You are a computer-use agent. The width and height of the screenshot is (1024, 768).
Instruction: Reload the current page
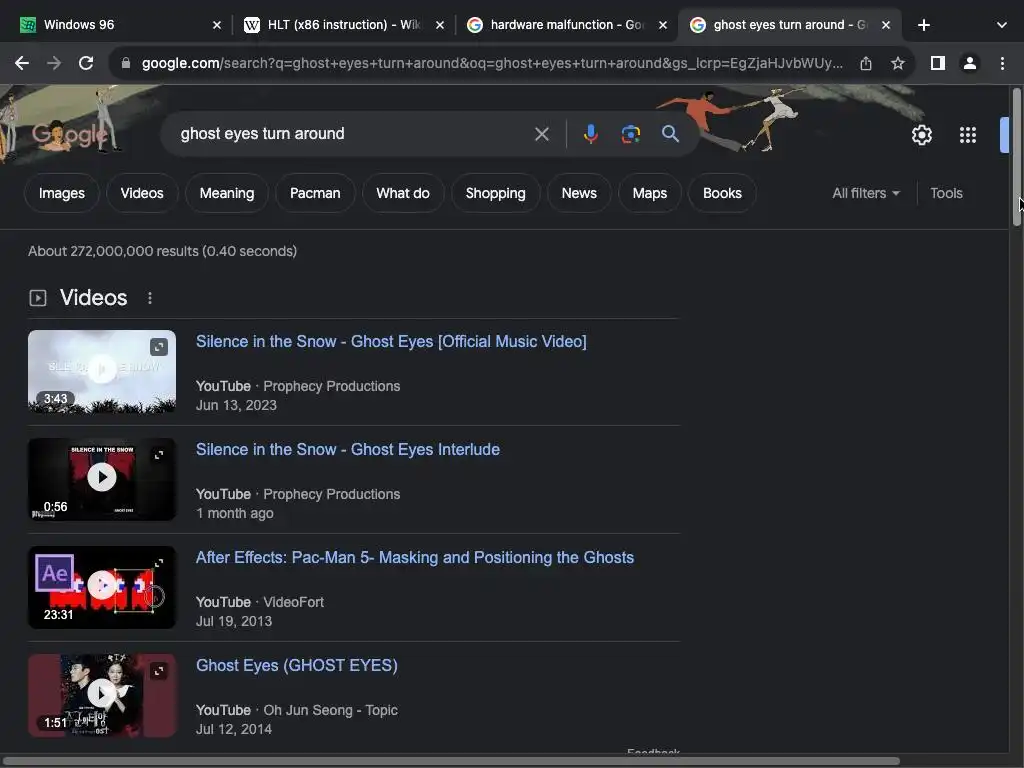tap(86, 63)
